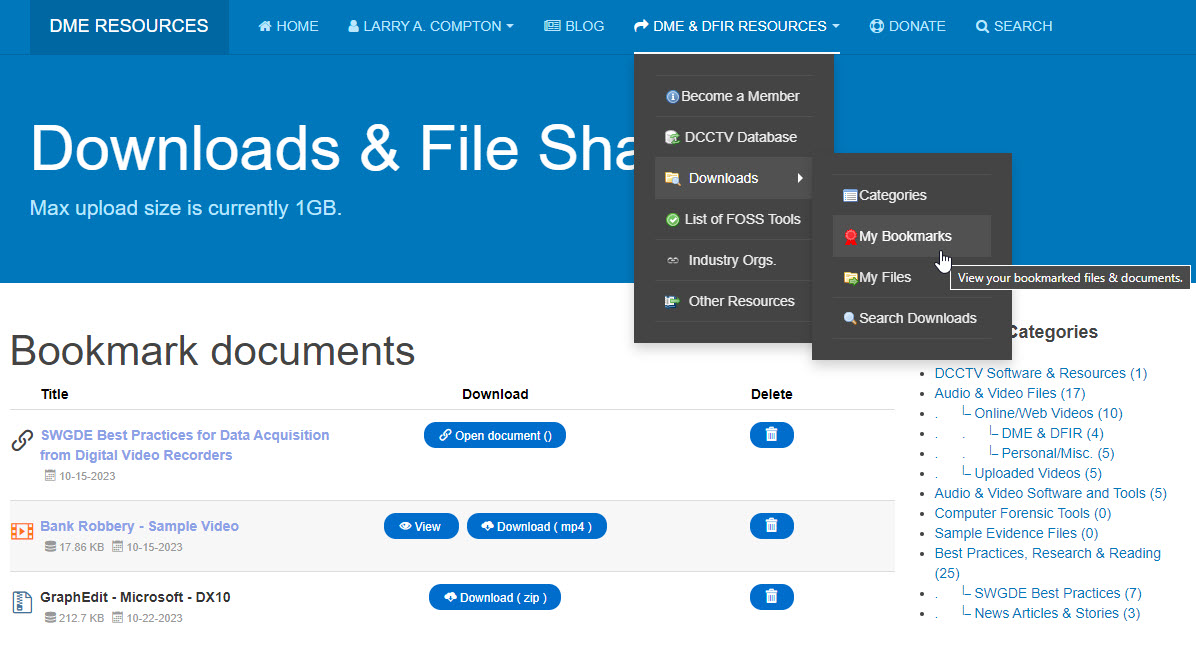
Task: Go to the Blog page
Action: pos(574,27)
